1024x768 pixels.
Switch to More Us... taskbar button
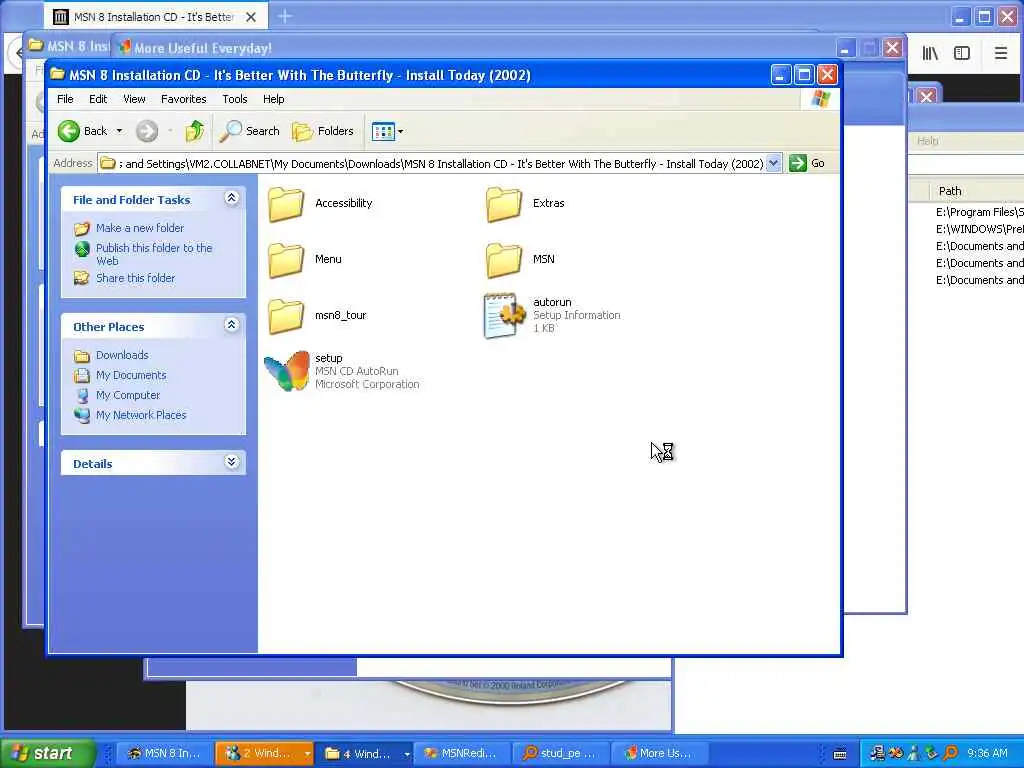[660, 754]
